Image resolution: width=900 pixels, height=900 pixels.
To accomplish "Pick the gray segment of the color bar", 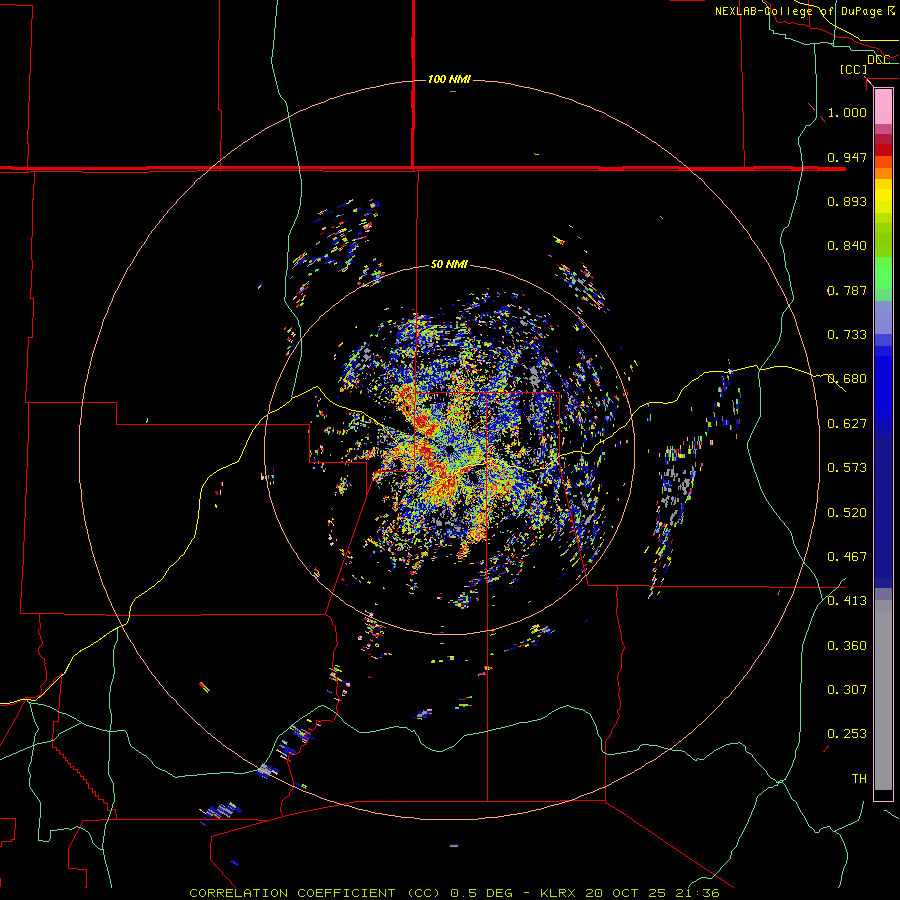I will pyautogui.click(x=883, y=695).
